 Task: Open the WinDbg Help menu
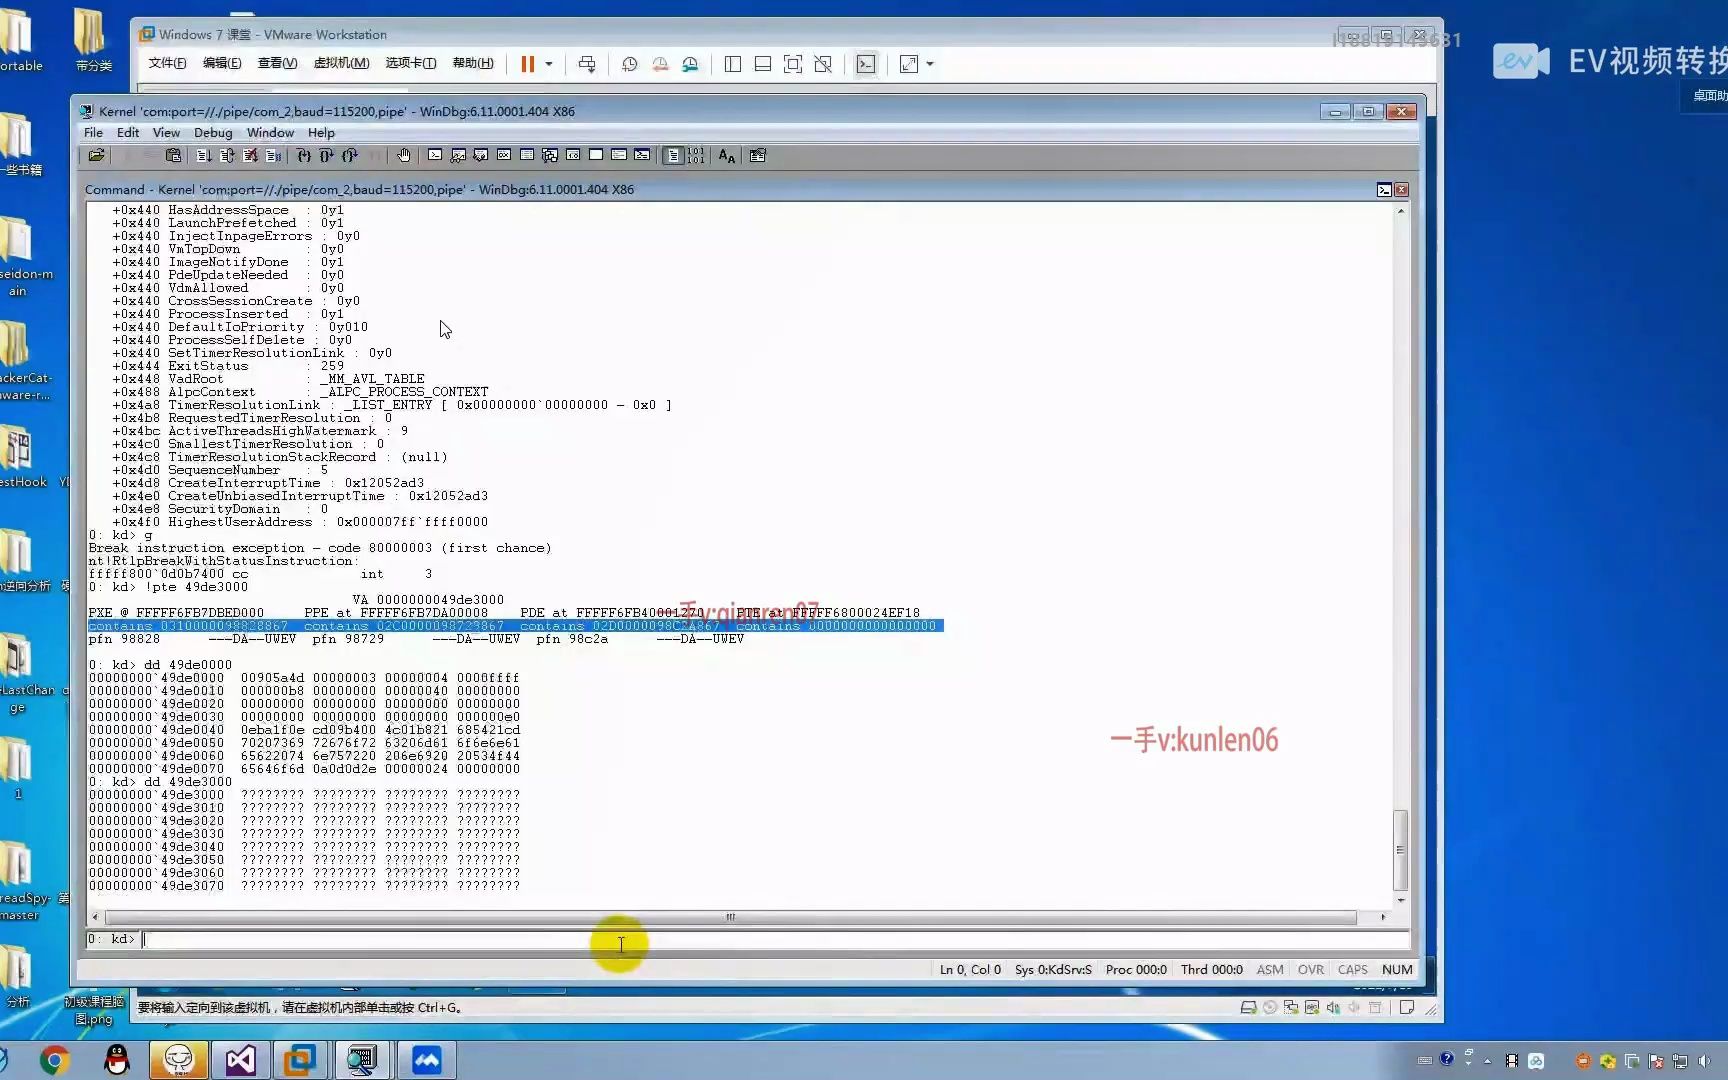321,132
